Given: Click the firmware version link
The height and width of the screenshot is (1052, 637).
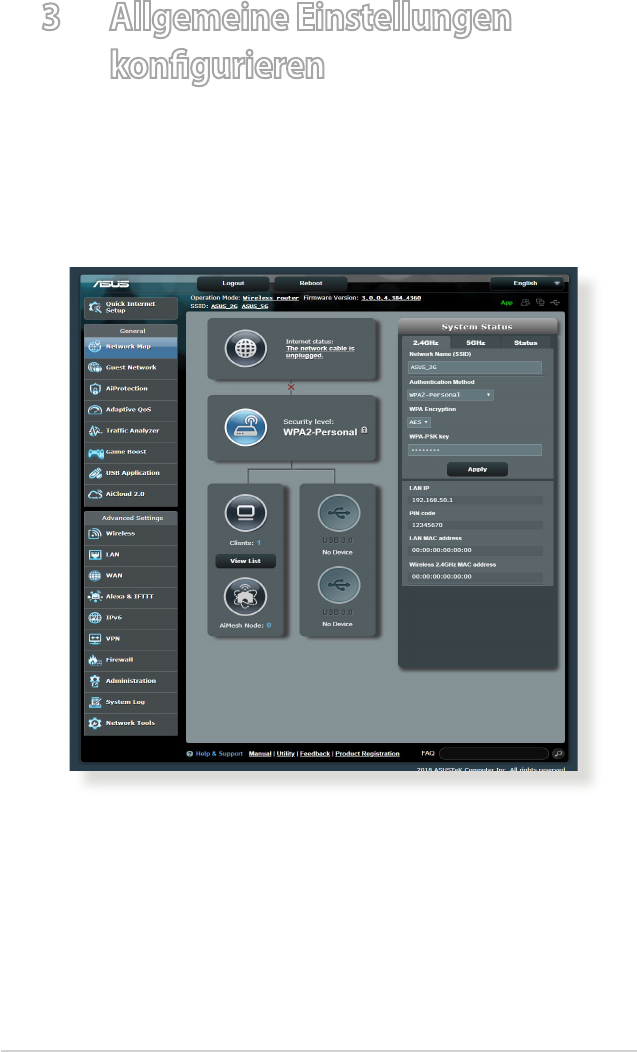Looking at the screenshot, I should (x=391, y=298).
